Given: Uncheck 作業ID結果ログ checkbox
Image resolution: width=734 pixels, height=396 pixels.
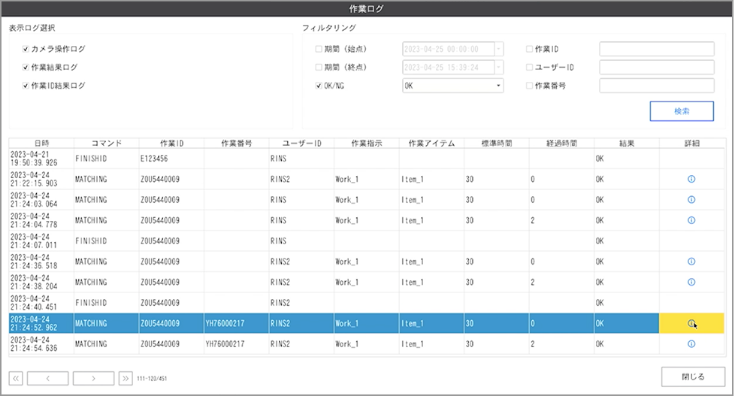Looking at the screenshot, I should click(x=26, y=86).
